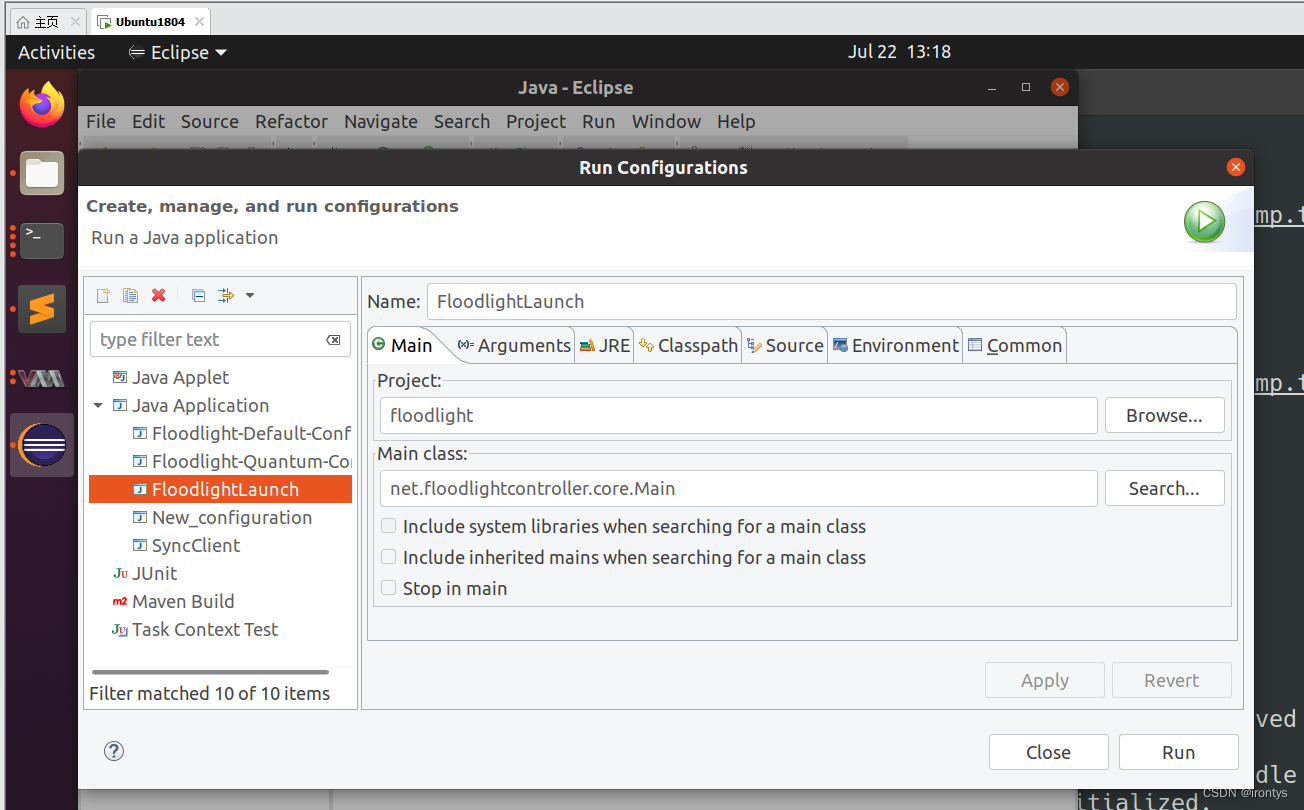
Task: Open the Run menu in Eclipse
Action: pos(599,121)
